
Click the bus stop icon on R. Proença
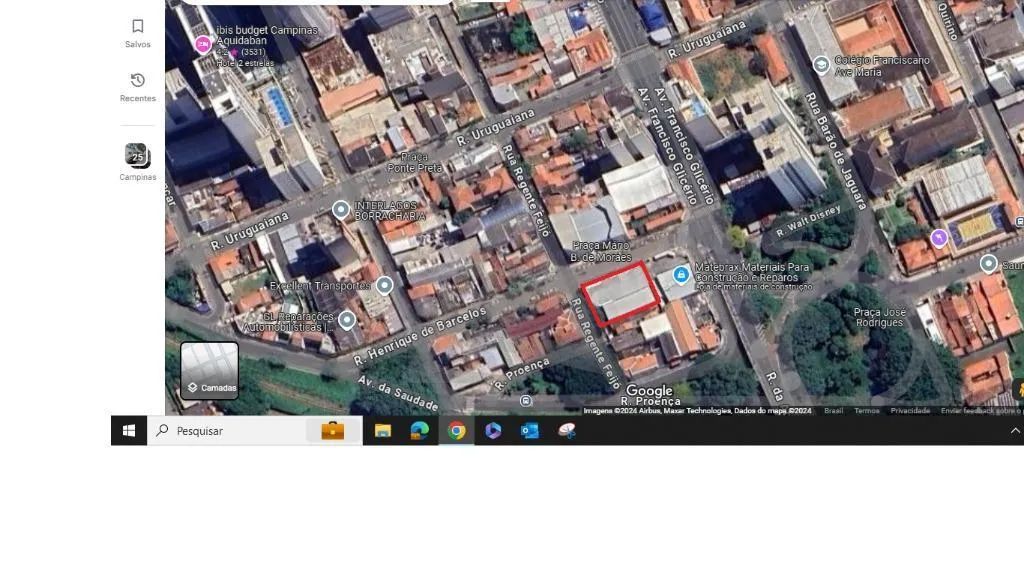pos(526,401)
